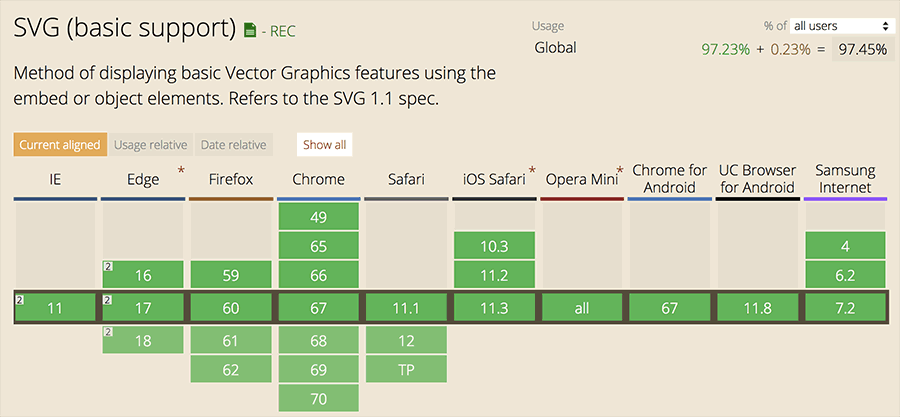The height and width of the screenshot is (417, 900).
Task: Select the Opera Mini 'all' cell
Action: 582,308
